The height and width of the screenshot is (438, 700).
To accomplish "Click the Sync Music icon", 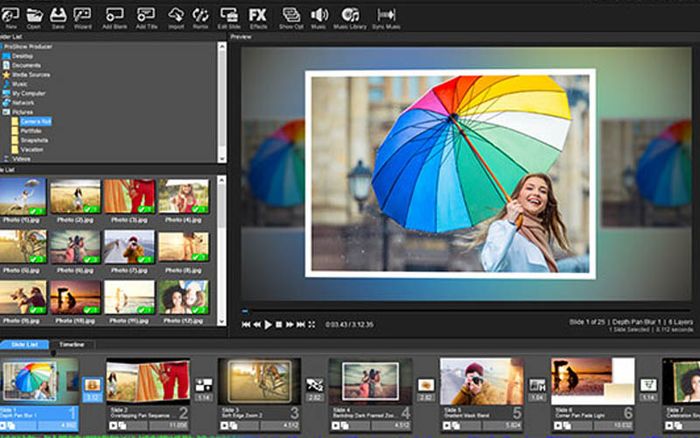I will click(386, 19).
